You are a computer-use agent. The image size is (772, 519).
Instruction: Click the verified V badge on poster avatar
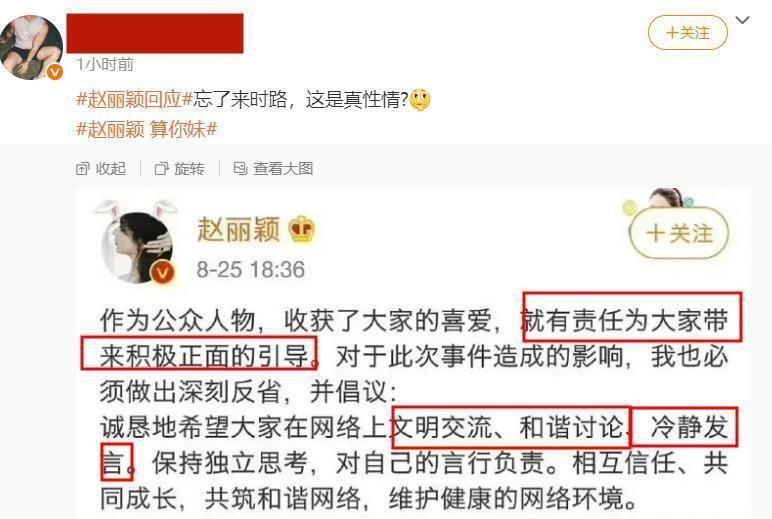[x=55, y=72]
